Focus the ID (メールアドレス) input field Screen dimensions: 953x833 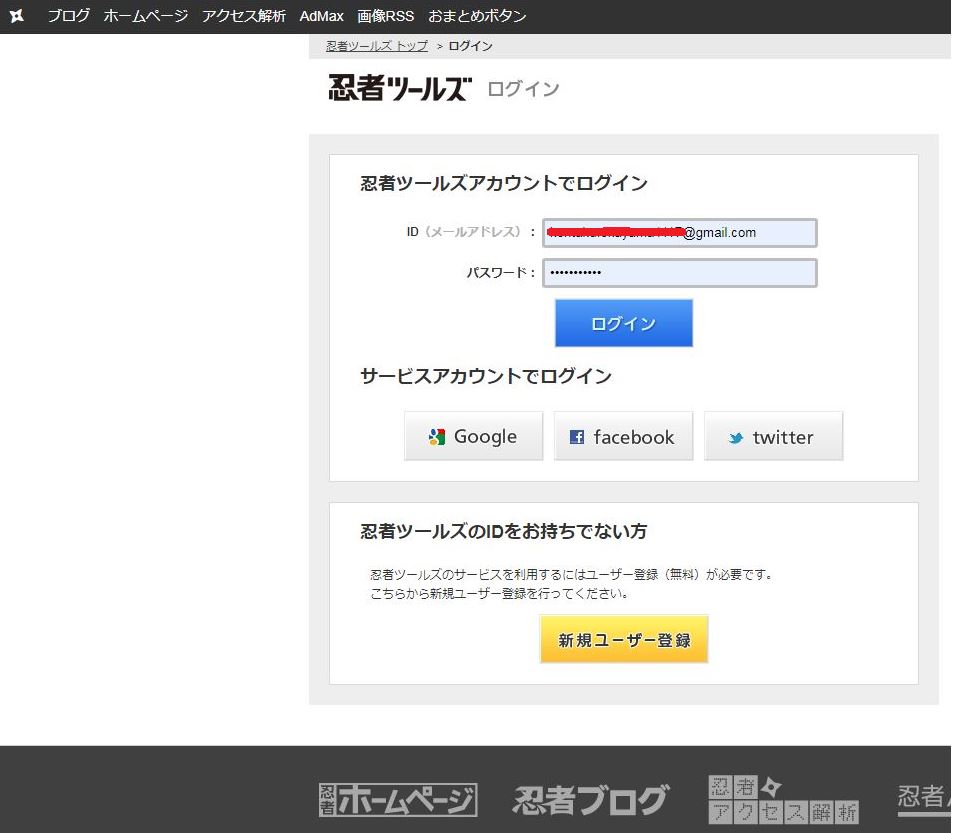click(x=679, y=233)
